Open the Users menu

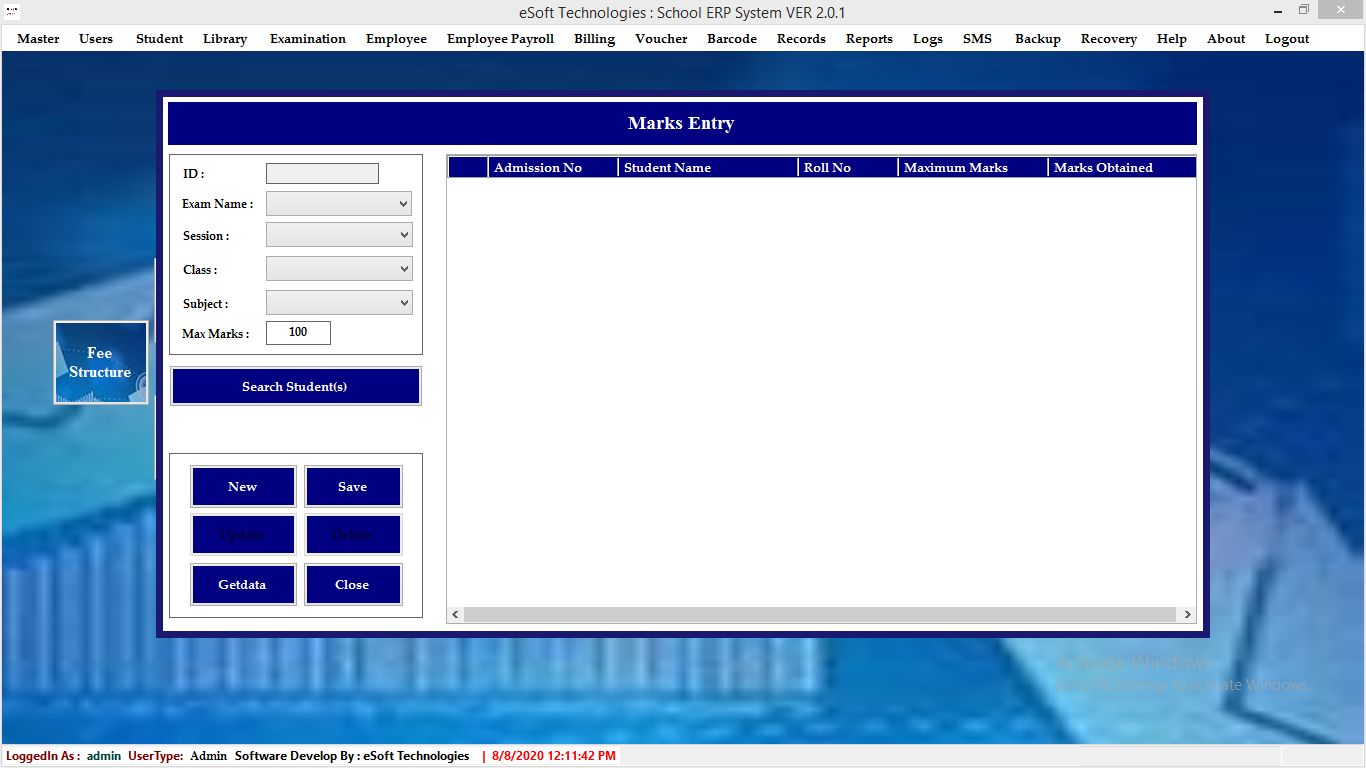coord(96,39)
